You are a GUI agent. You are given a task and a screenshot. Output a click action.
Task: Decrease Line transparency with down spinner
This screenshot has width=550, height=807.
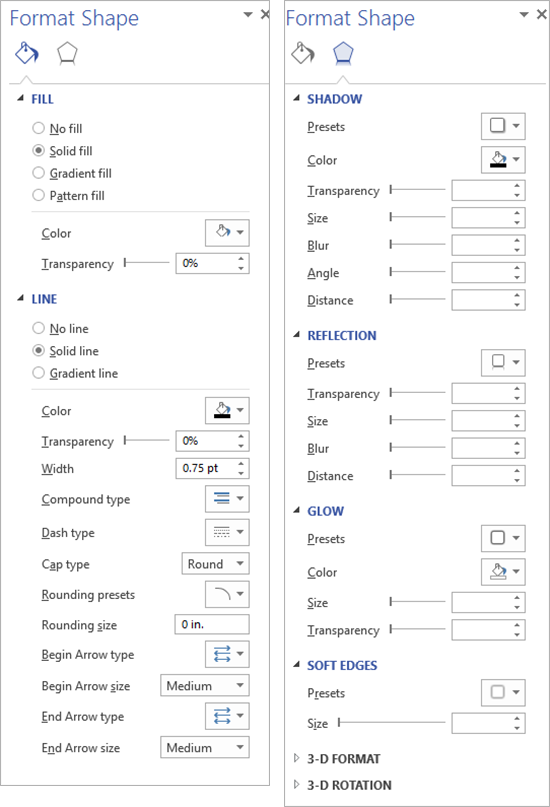click(241, 446)
